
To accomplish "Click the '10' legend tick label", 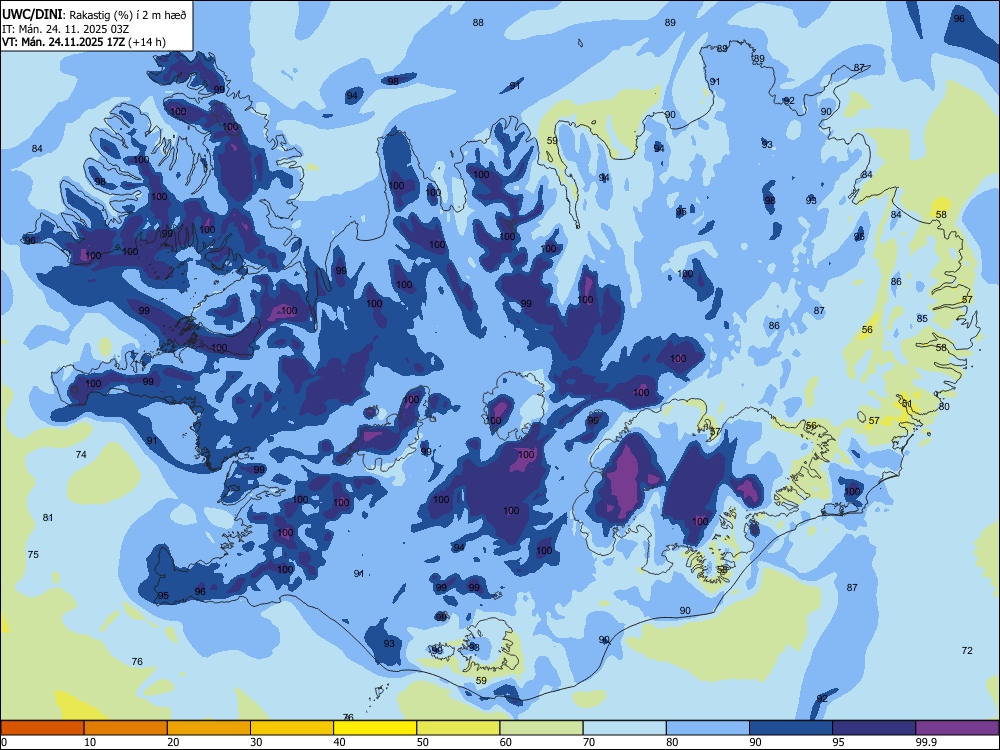I will tap(90, 742).
